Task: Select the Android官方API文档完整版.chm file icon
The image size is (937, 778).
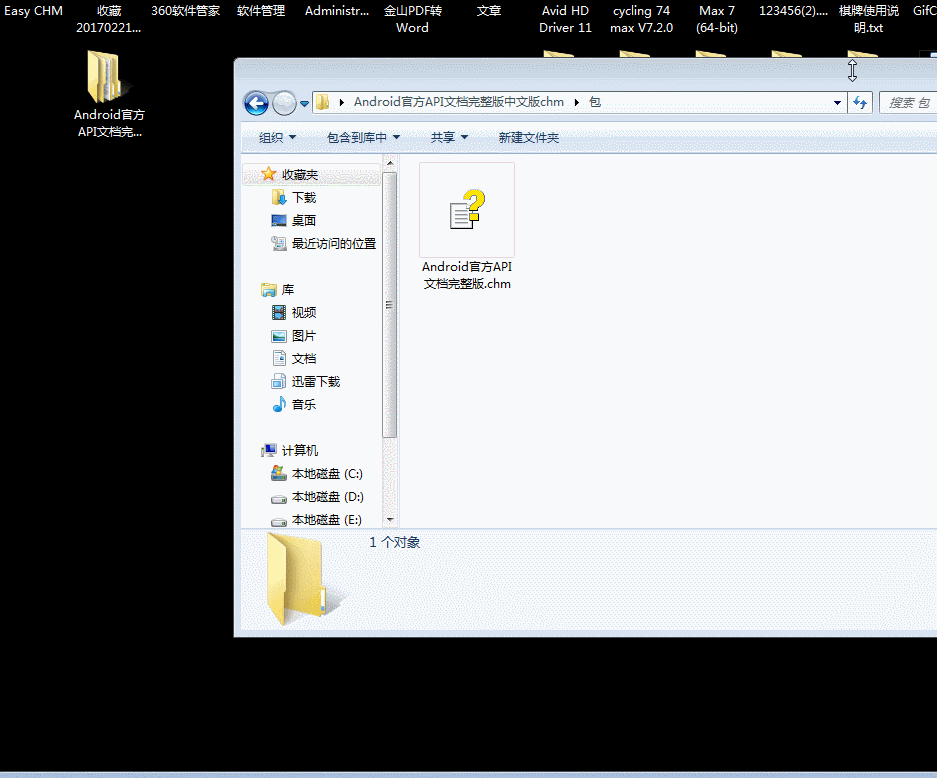Action: [x=467, y=210]
